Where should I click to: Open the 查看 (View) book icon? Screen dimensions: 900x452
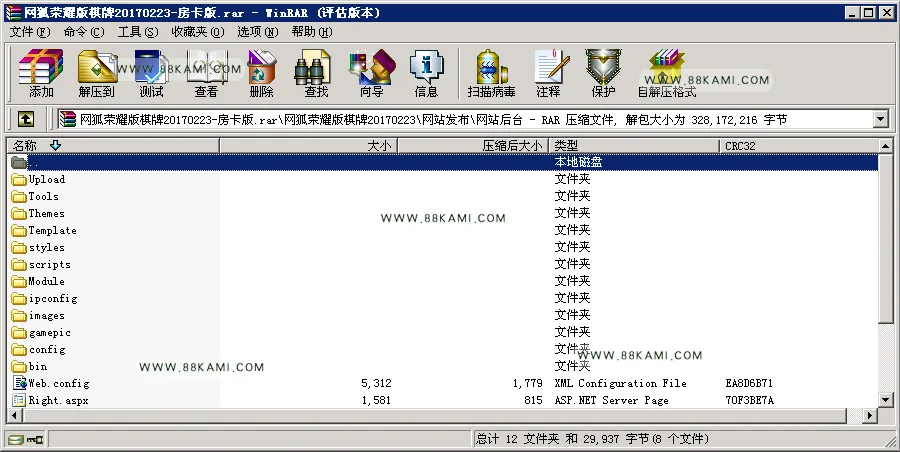[206, 73]
